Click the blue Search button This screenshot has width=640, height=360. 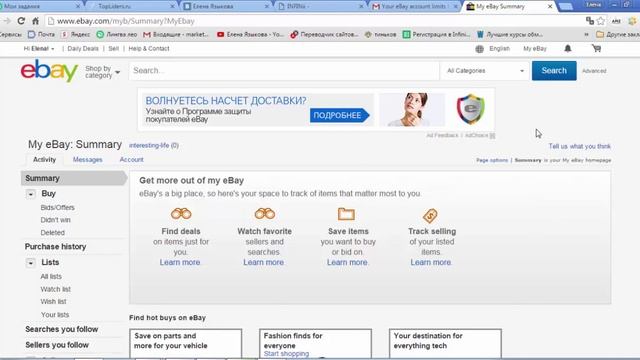[x=554, y=71]
